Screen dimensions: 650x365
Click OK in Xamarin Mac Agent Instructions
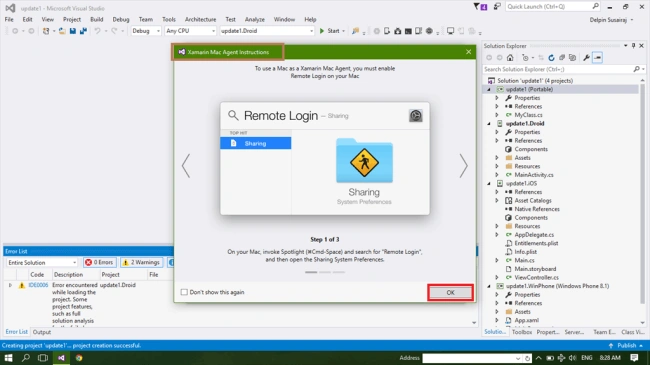tap(450, 292)
